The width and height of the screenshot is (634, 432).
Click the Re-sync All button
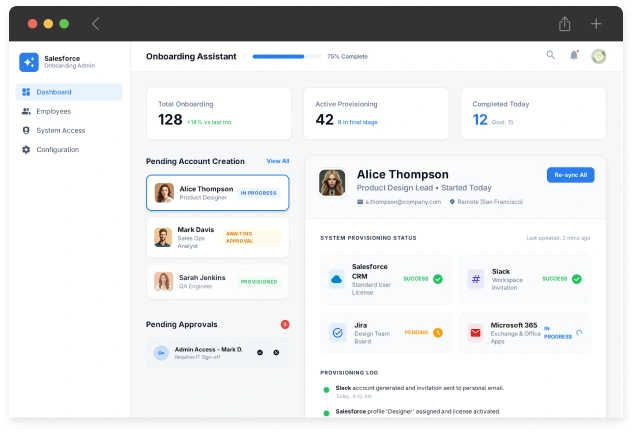pos(571,175)
